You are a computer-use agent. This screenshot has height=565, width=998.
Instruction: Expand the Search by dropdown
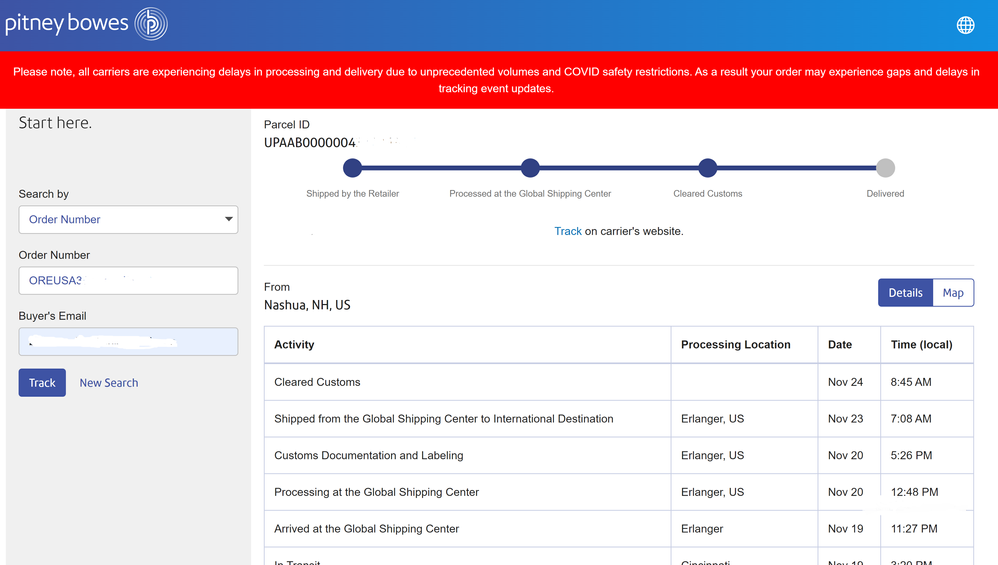coord(128,219)
